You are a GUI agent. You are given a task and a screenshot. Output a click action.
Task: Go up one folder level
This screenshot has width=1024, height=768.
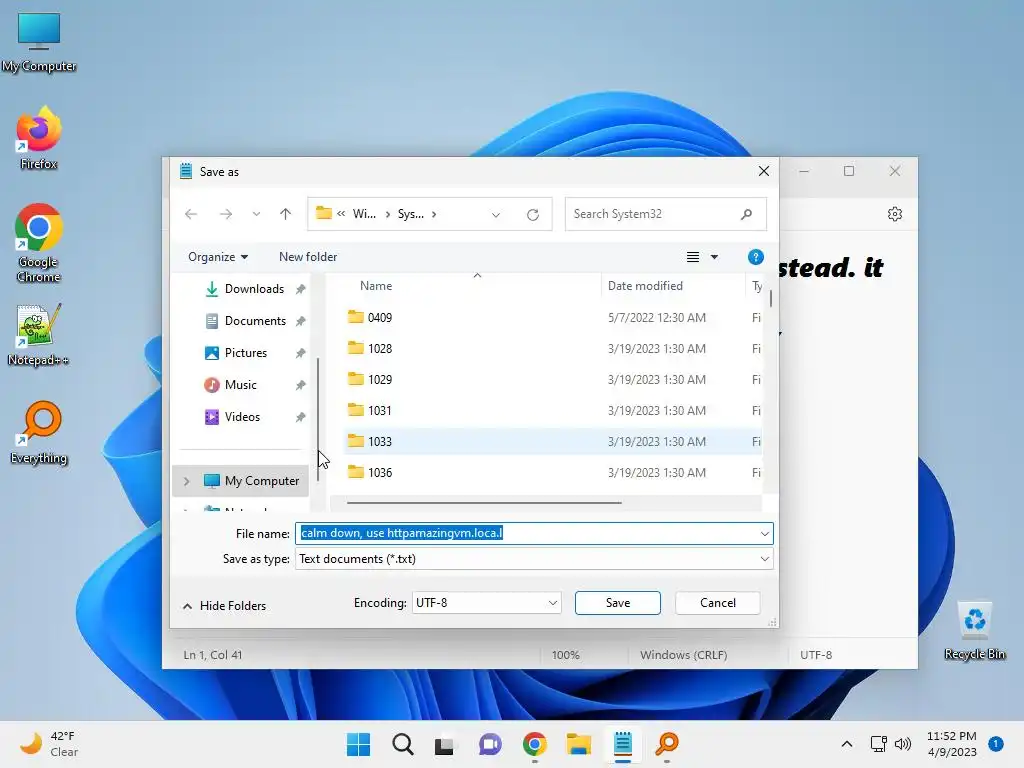point(285,214)
